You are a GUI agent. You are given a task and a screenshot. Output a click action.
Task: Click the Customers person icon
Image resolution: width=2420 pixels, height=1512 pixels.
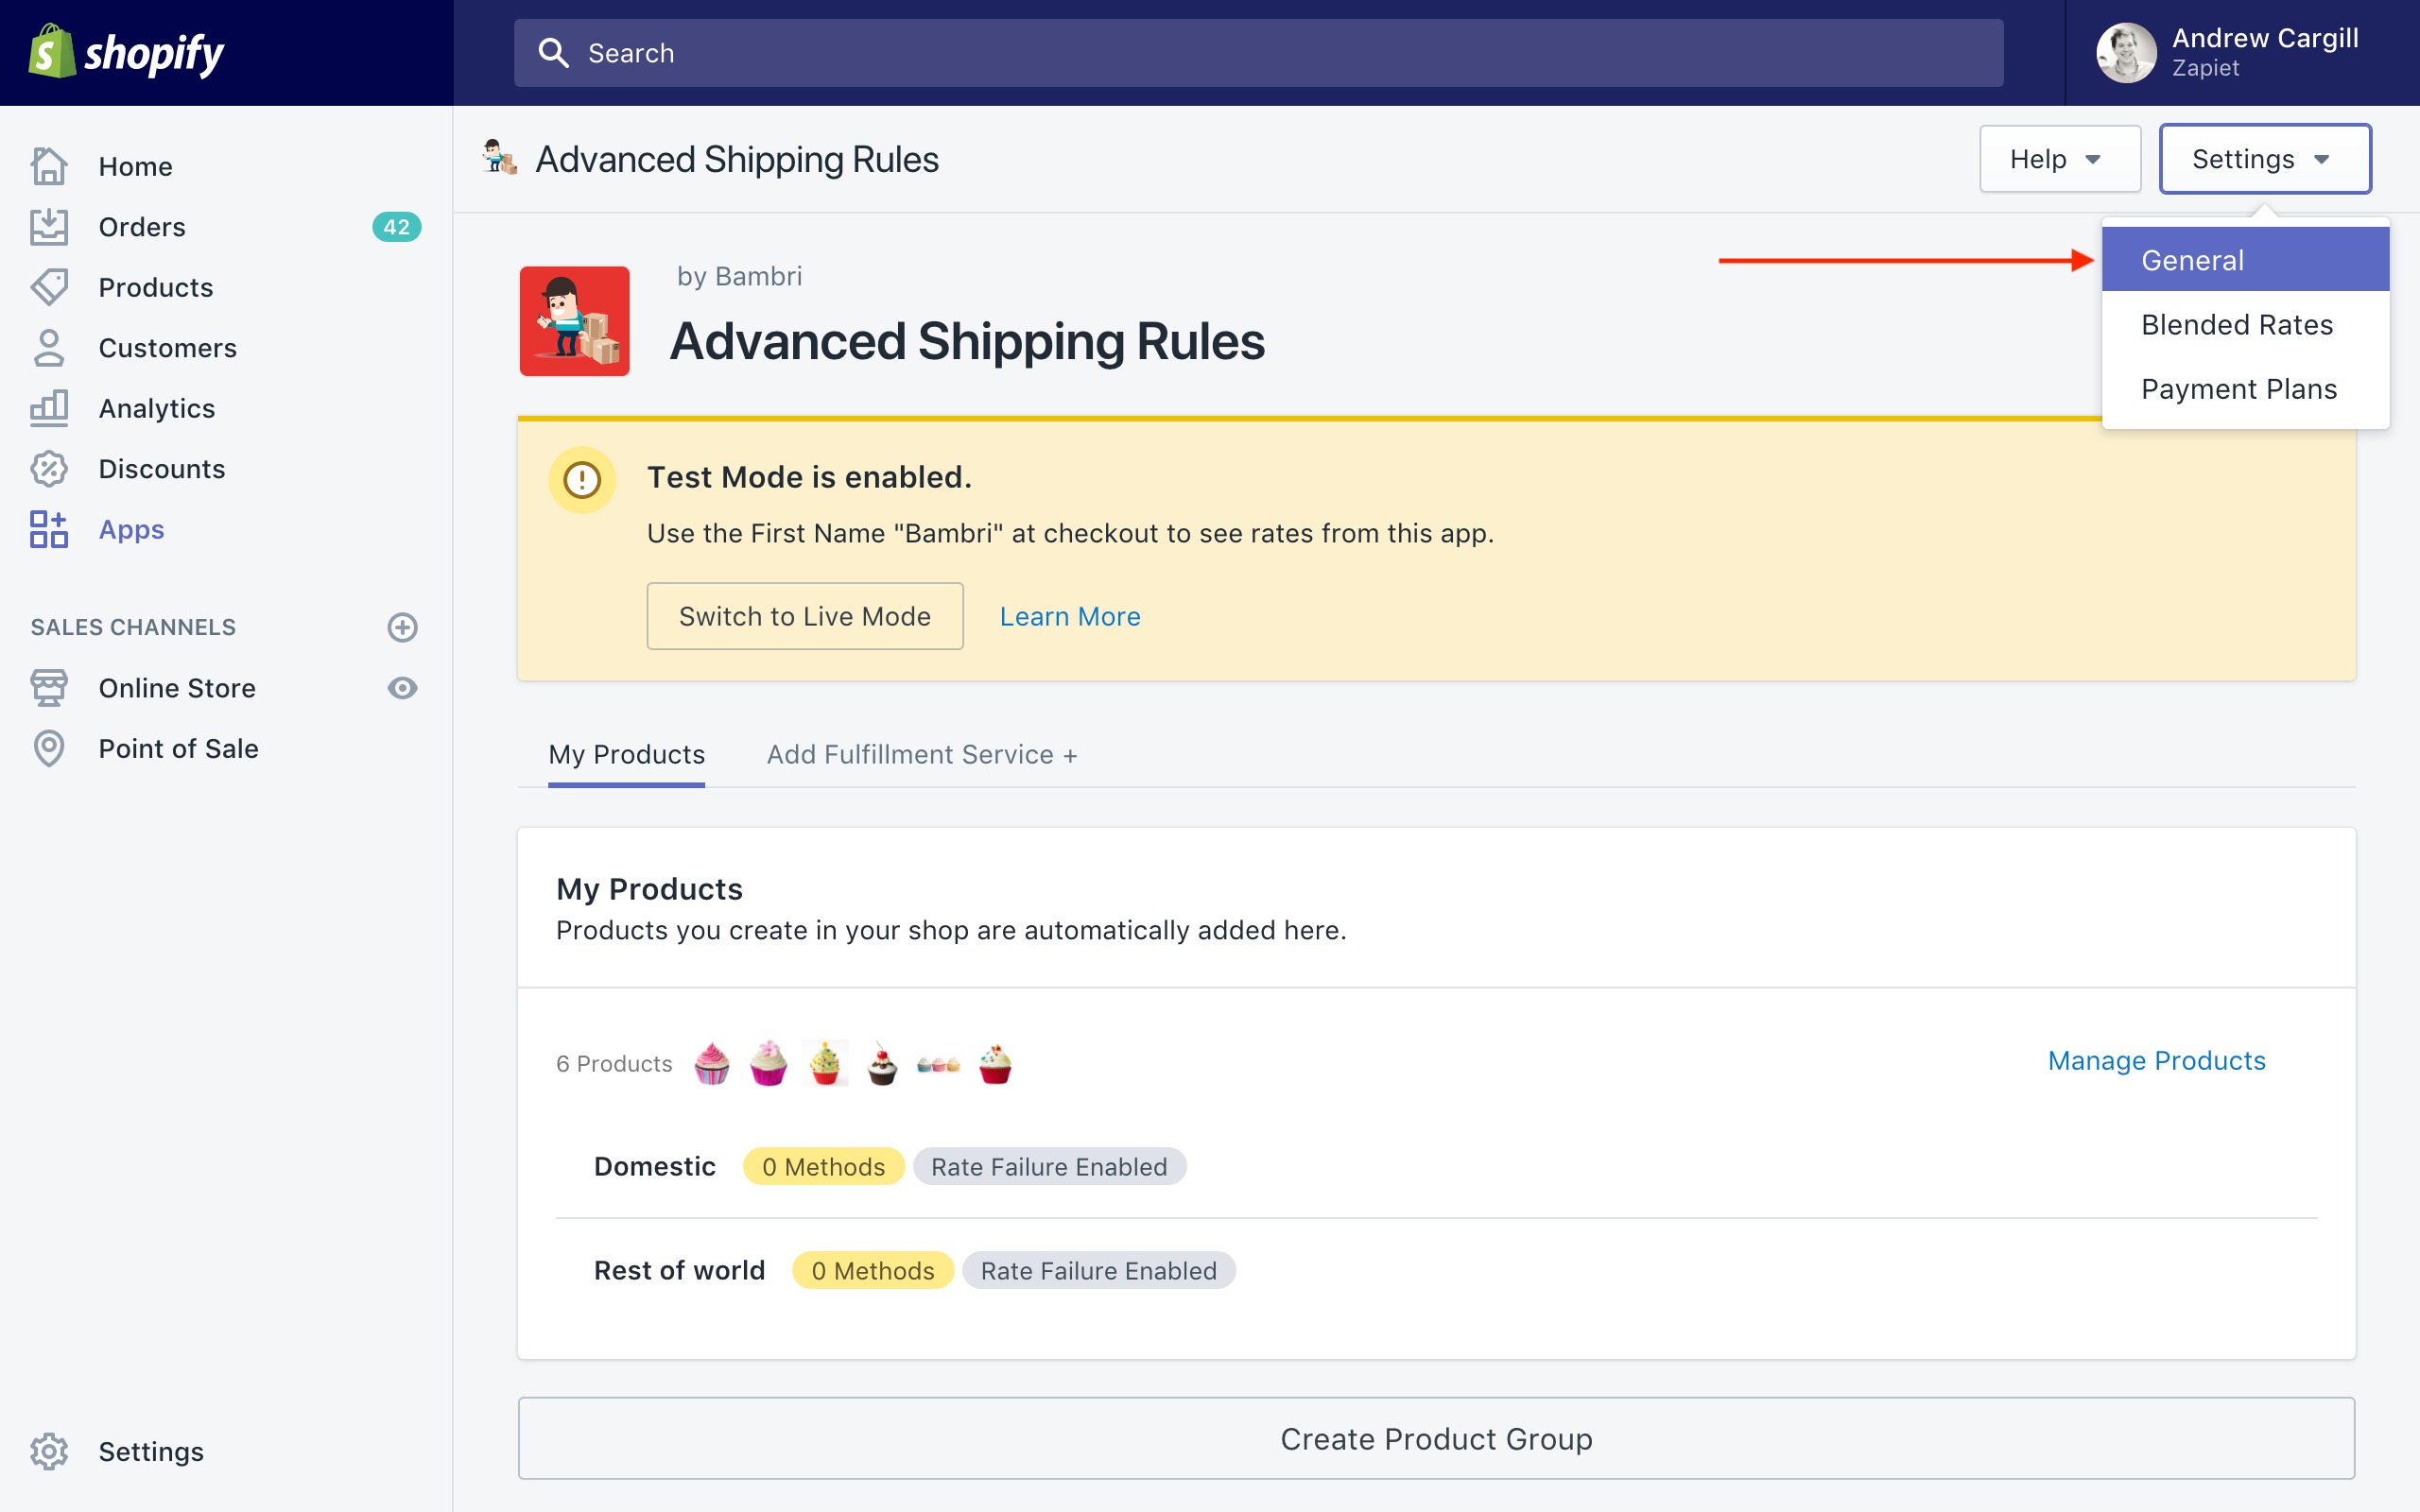[49, 348]
